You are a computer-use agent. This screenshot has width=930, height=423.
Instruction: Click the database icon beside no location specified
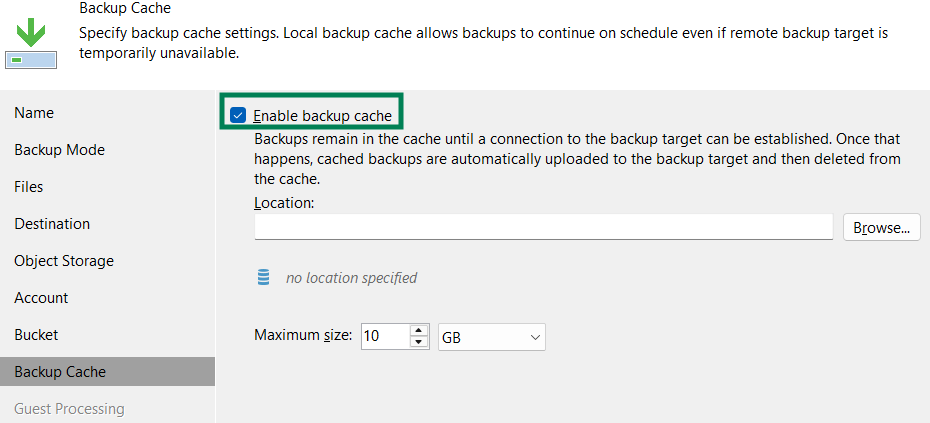pyautogui.click(x=263, y=277)
